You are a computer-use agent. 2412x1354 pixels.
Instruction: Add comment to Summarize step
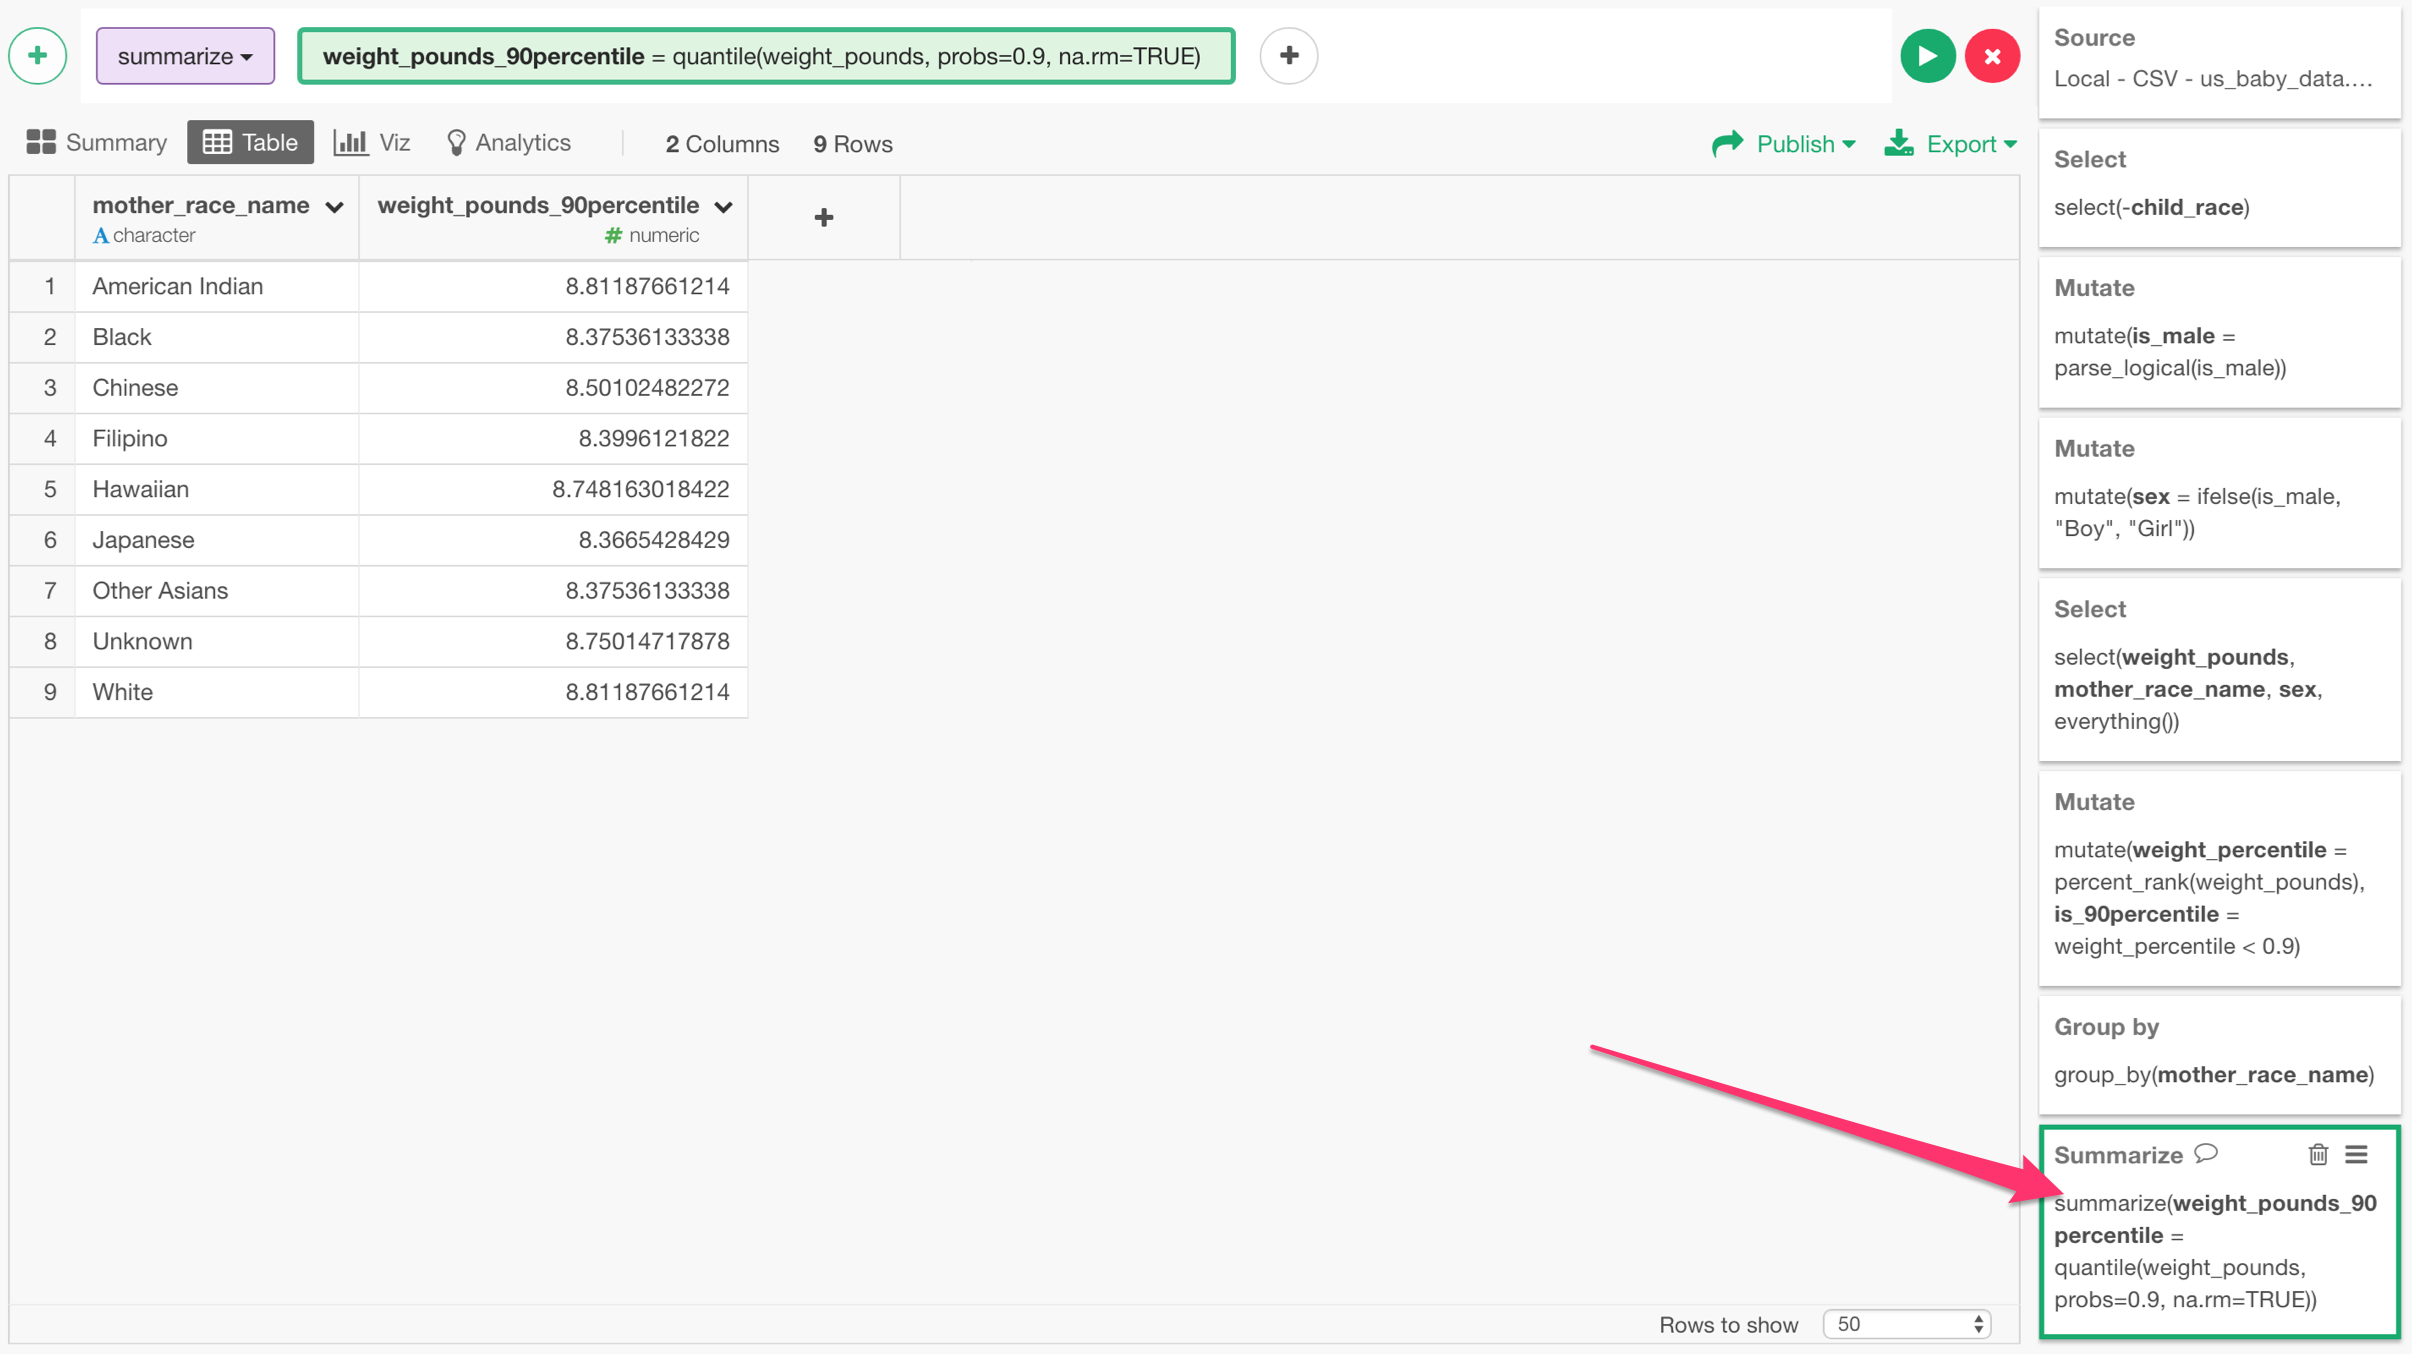coord(2207,1154)
